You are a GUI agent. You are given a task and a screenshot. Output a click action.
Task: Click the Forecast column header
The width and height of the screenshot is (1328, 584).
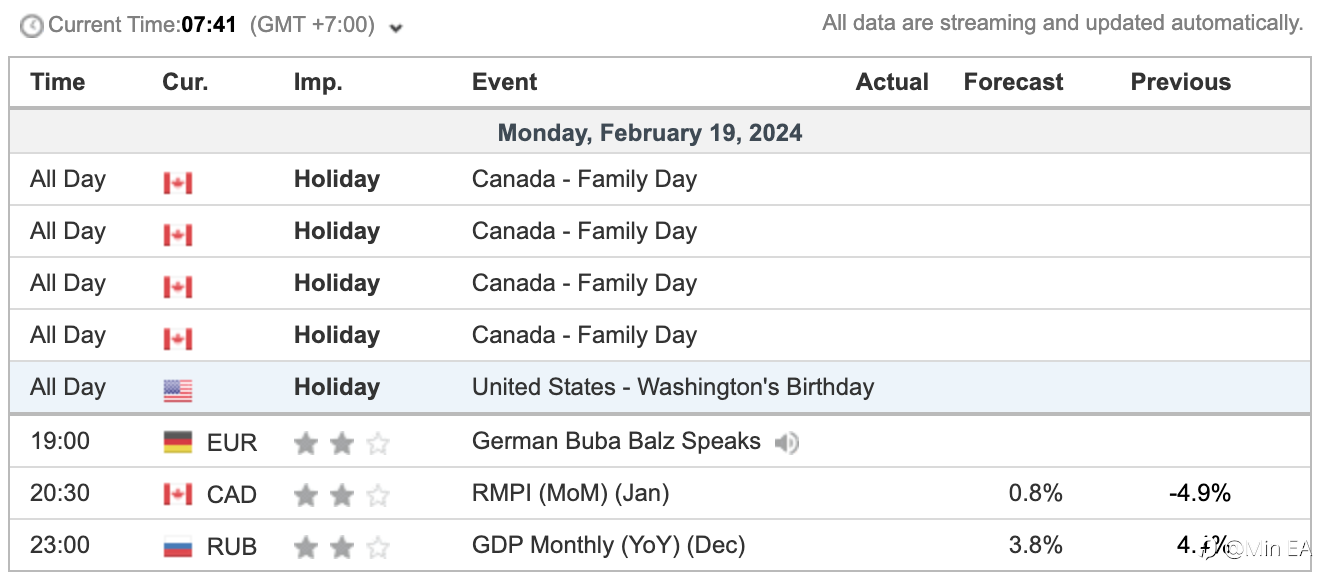tap(1013, 83)
